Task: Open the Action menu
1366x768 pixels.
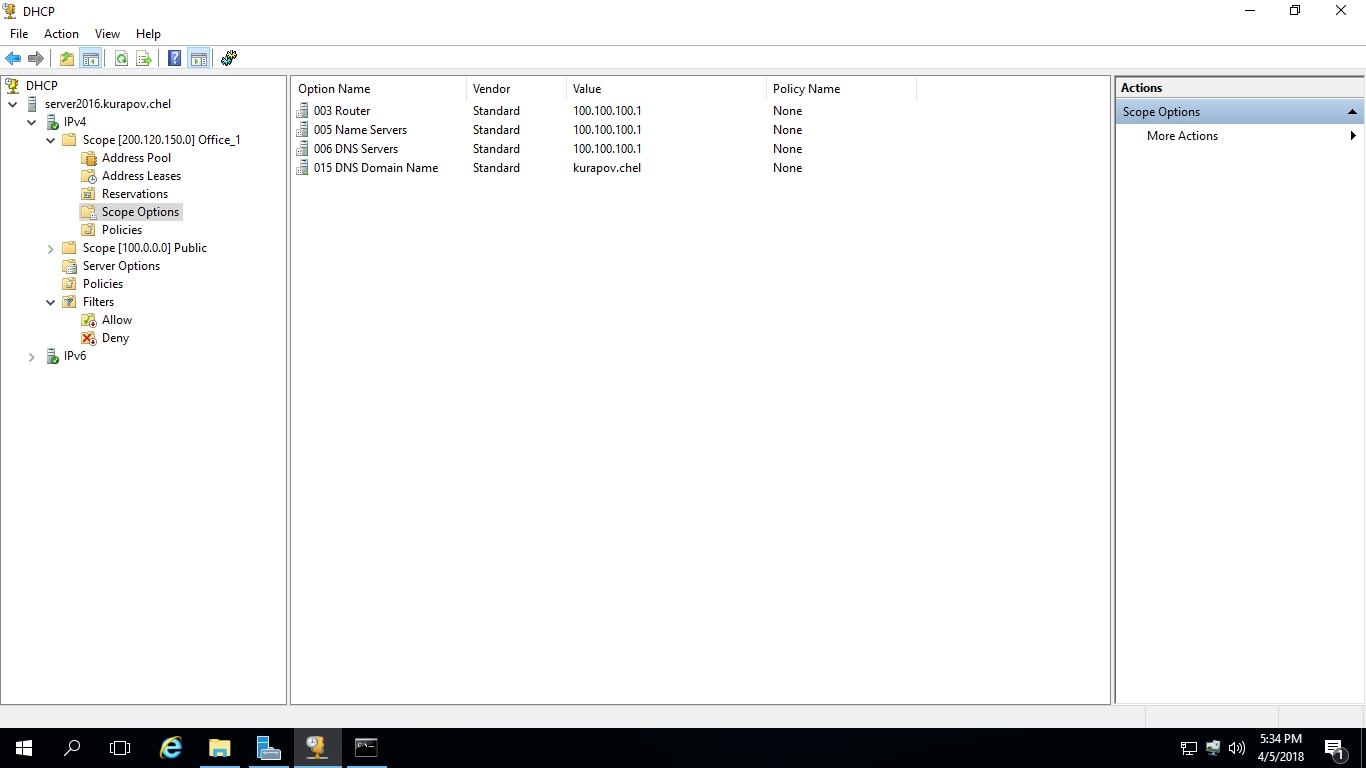Action: click(x=61, y=34)
